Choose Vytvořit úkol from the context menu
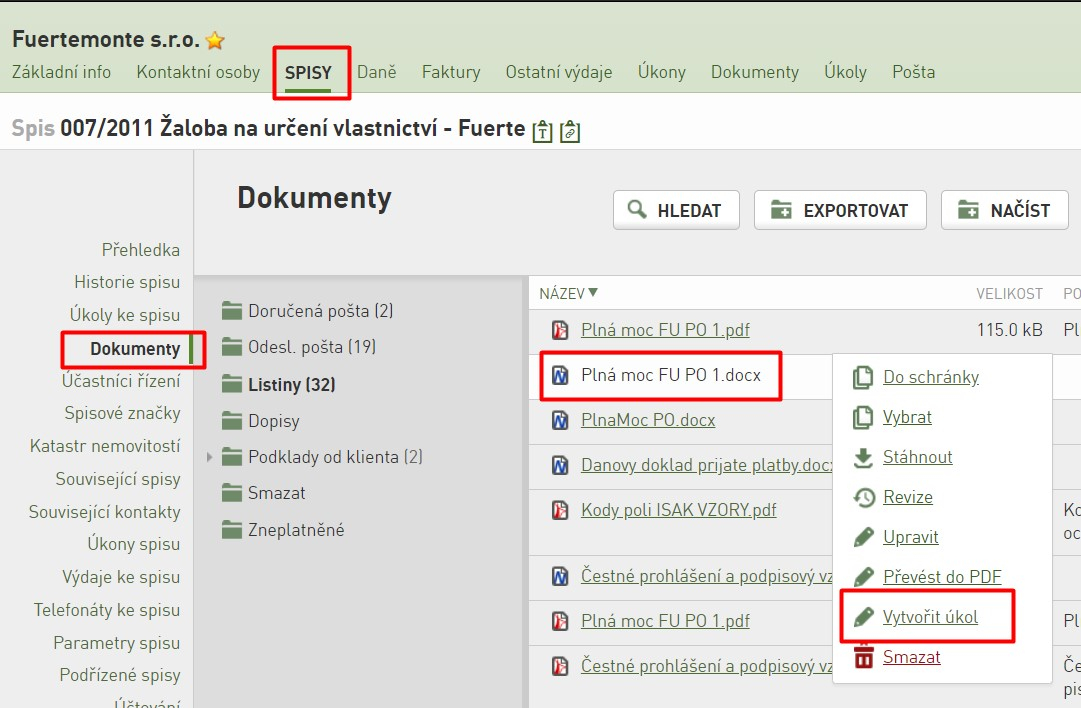 [930, 616]
